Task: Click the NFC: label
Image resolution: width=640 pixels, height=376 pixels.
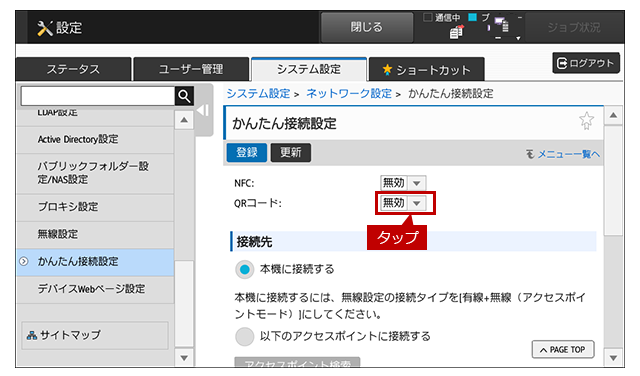Action: coord(244,183)
